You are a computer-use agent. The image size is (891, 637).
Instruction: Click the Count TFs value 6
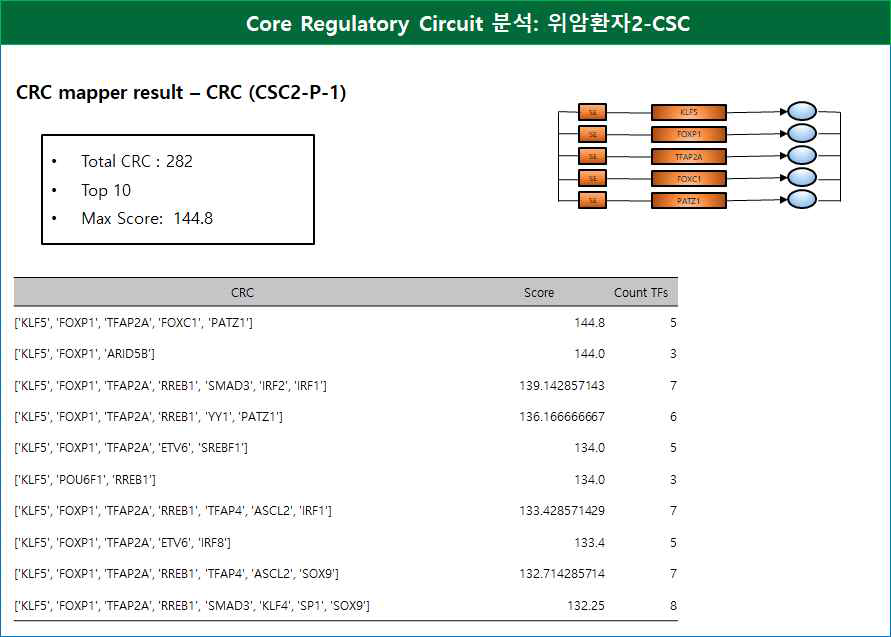pos(673,417)
